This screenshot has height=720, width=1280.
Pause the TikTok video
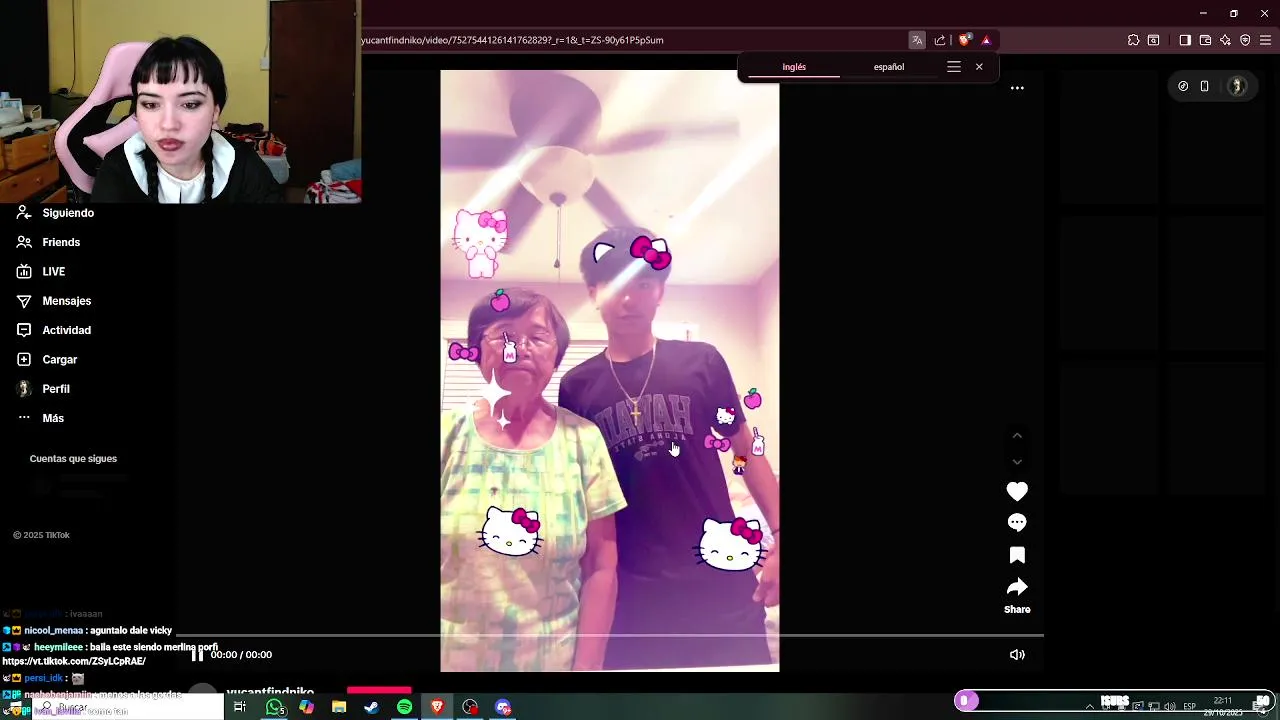tap(197, 655)
